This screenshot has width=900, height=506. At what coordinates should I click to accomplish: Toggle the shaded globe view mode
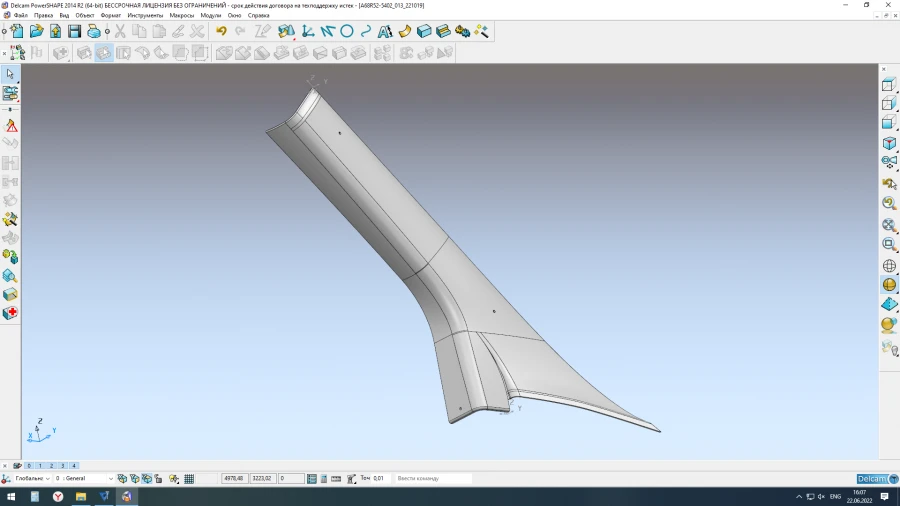coord(889,285)
